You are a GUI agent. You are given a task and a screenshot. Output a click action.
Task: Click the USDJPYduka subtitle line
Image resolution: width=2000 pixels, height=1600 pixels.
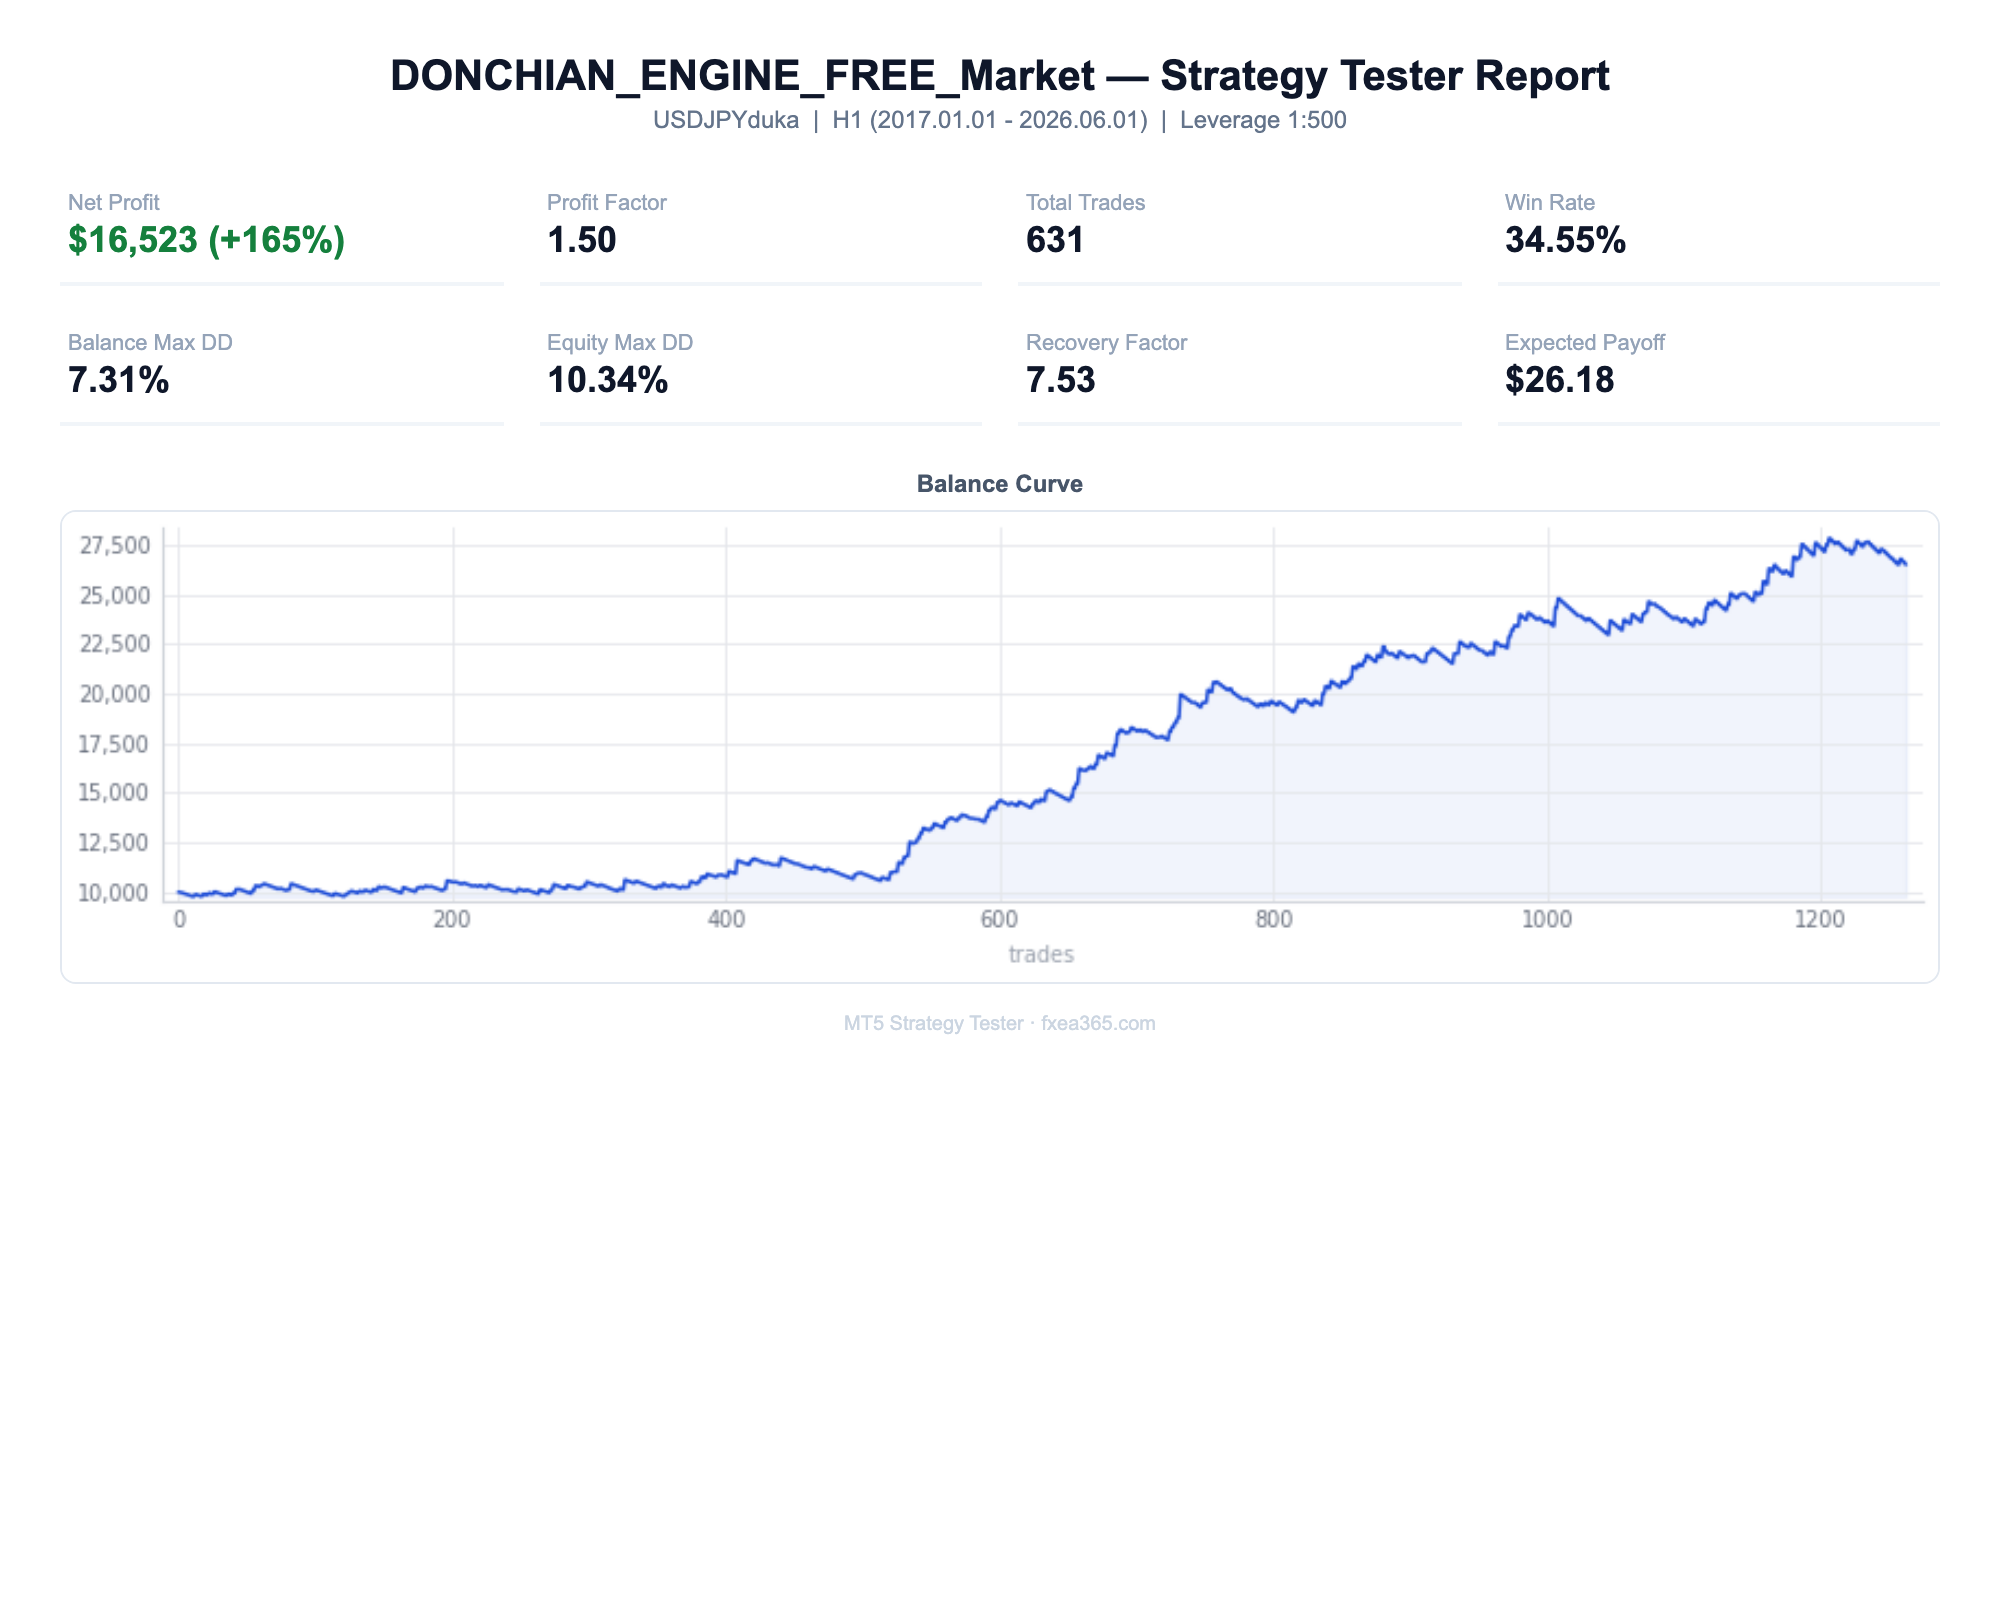click(x=1000, y=121)
